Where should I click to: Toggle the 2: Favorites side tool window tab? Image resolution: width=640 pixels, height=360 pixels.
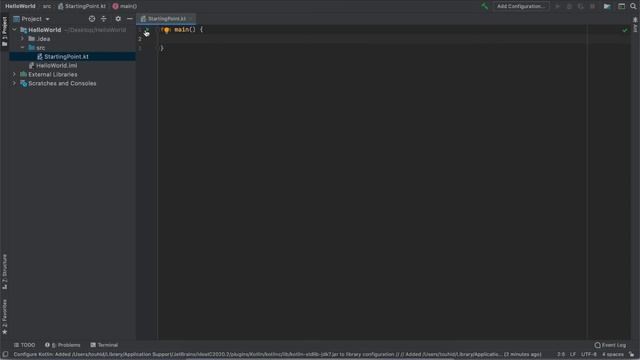coord(4,317)
